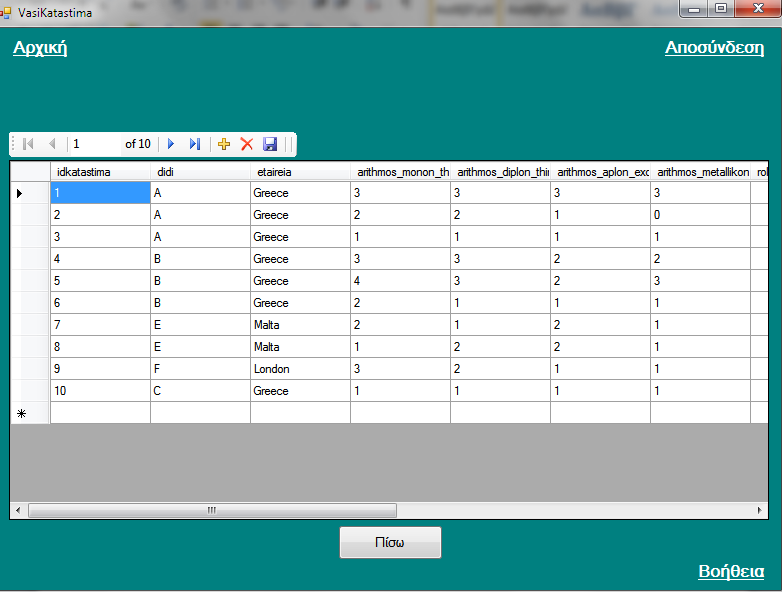The image size is (782, 592).
Task: Select the new-row asterisk row header
Action: click(x=30, y=413)
